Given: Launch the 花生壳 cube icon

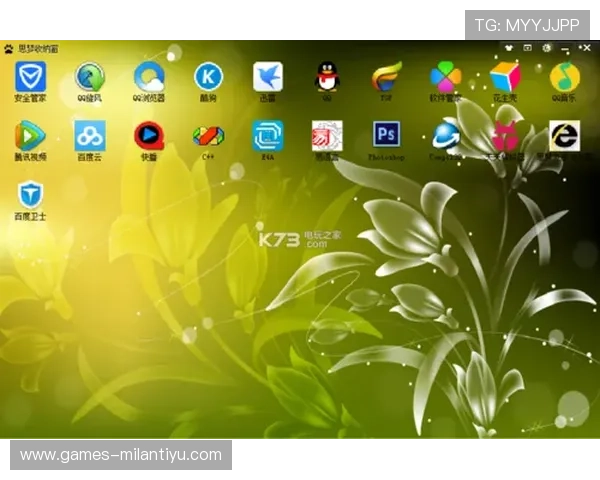Looking at the screenshot, I should click(x=505, y=77).
